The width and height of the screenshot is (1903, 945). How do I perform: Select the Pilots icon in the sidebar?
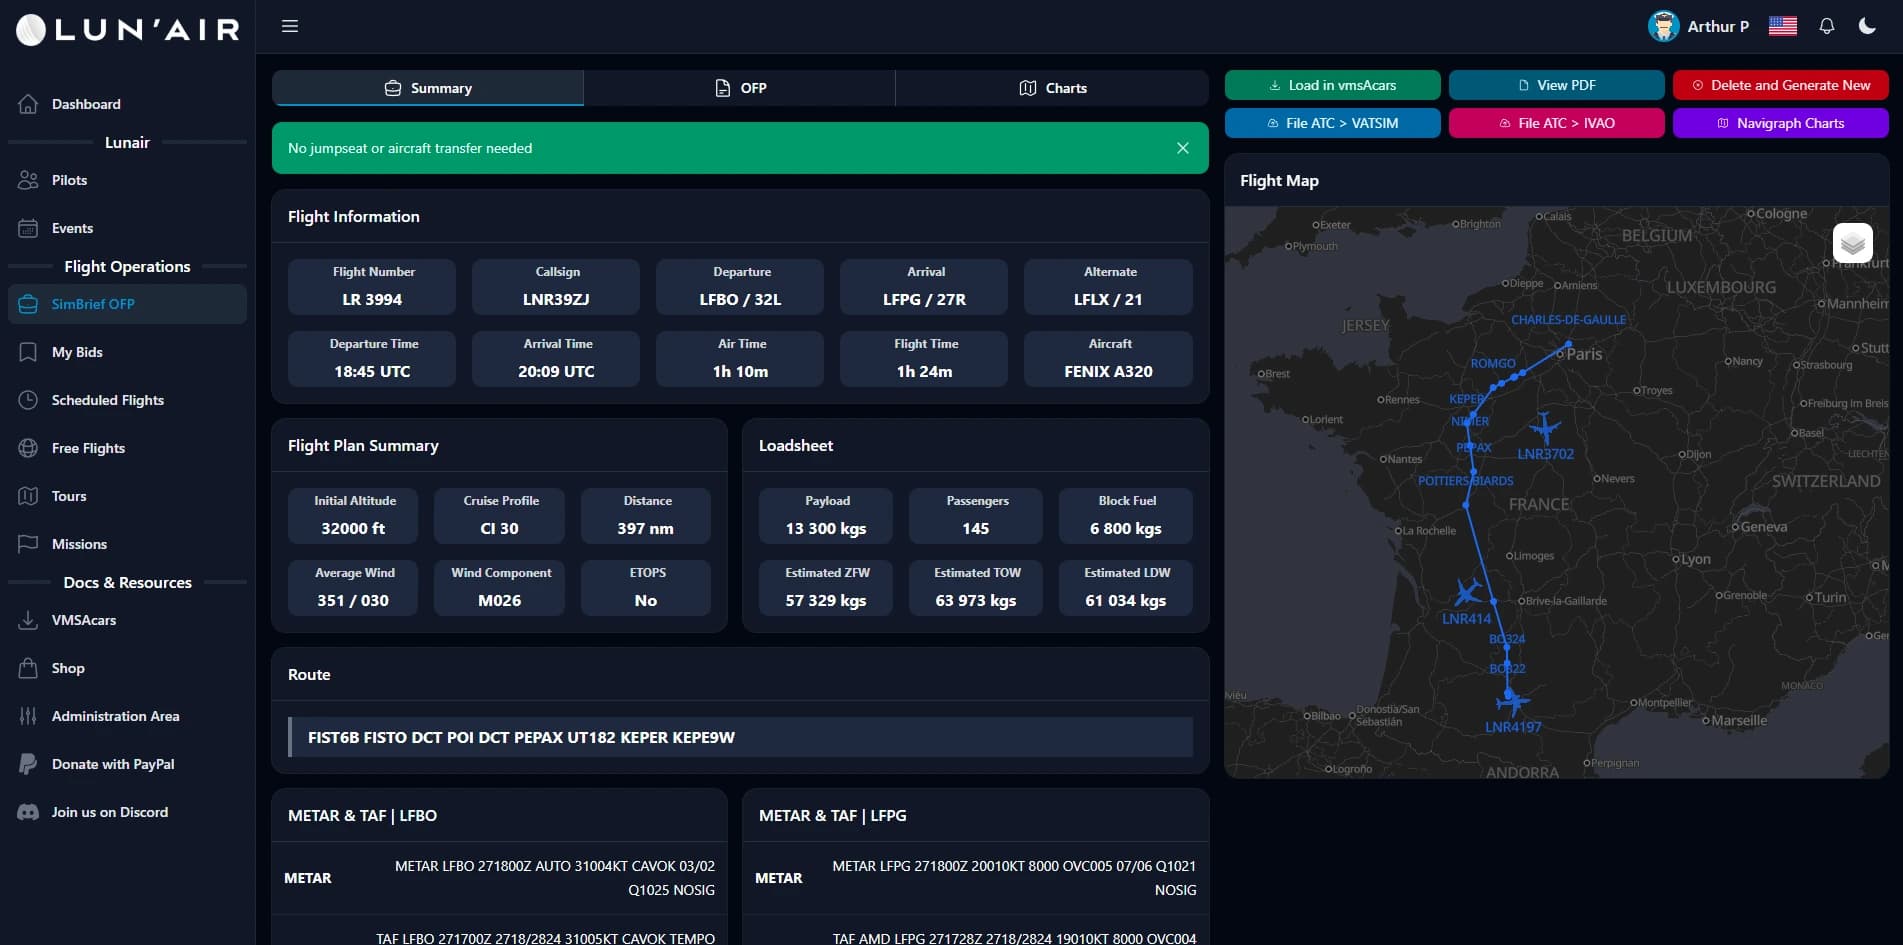click(x=27, y=180)
